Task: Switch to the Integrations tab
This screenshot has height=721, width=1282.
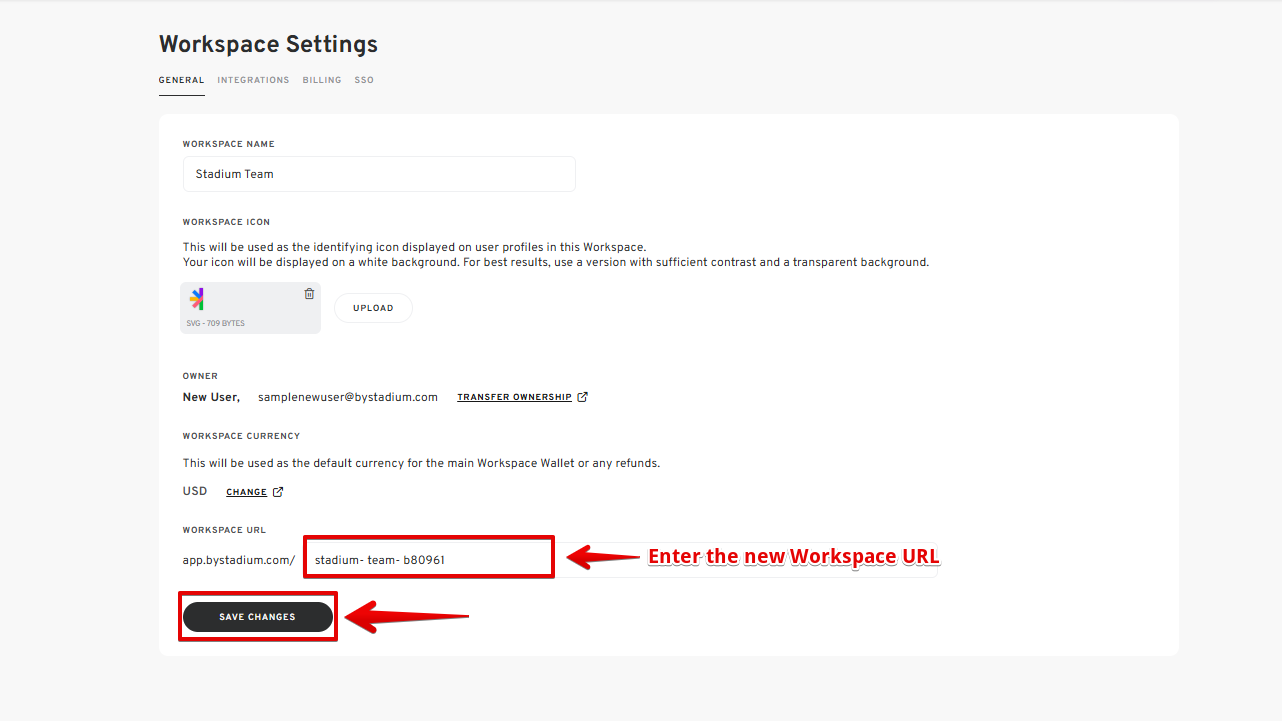Action: point(253,80)
